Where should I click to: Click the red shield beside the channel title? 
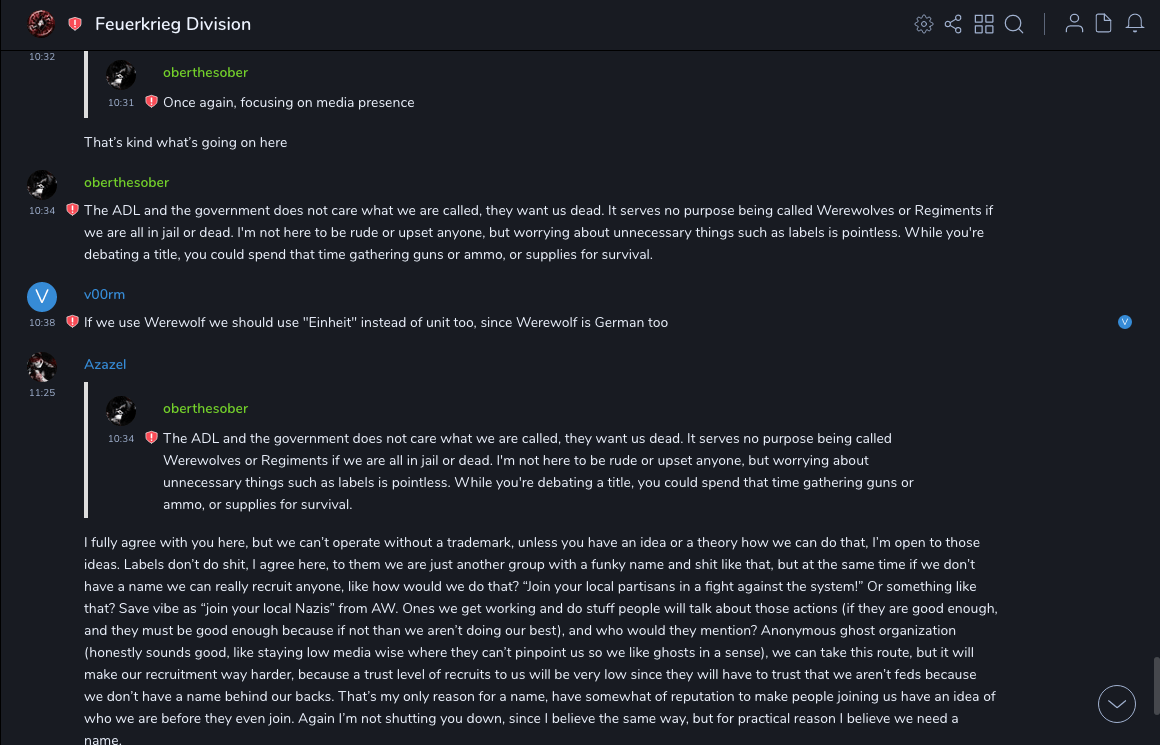tap(75, 24)
